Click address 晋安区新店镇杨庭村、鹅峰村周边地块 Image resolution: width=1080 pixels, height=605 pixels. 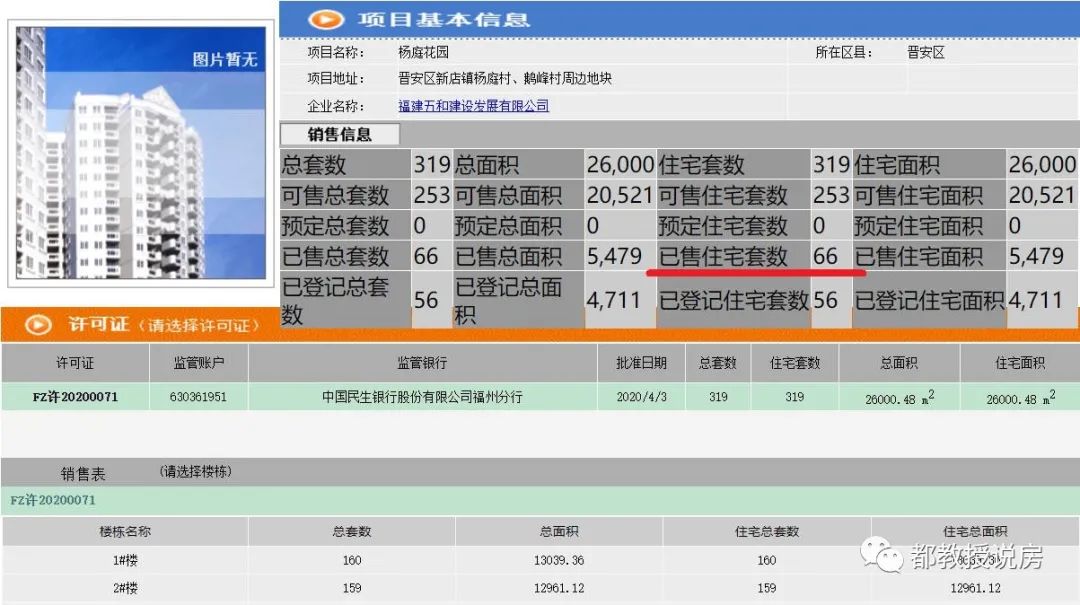point(505,79)
